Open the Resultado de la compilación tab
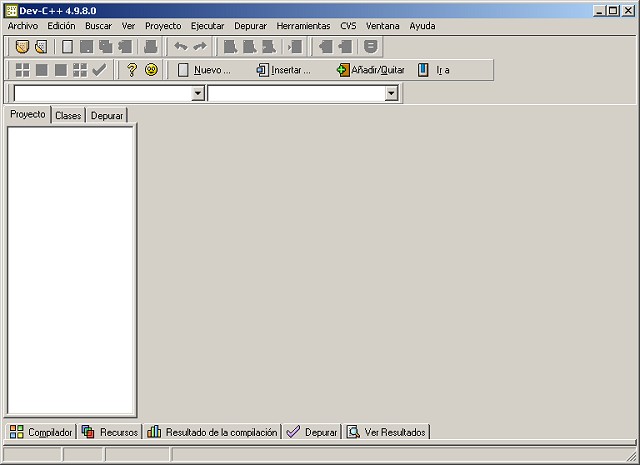The height and width of the screenshot is (465, 640). click(212, 432)
